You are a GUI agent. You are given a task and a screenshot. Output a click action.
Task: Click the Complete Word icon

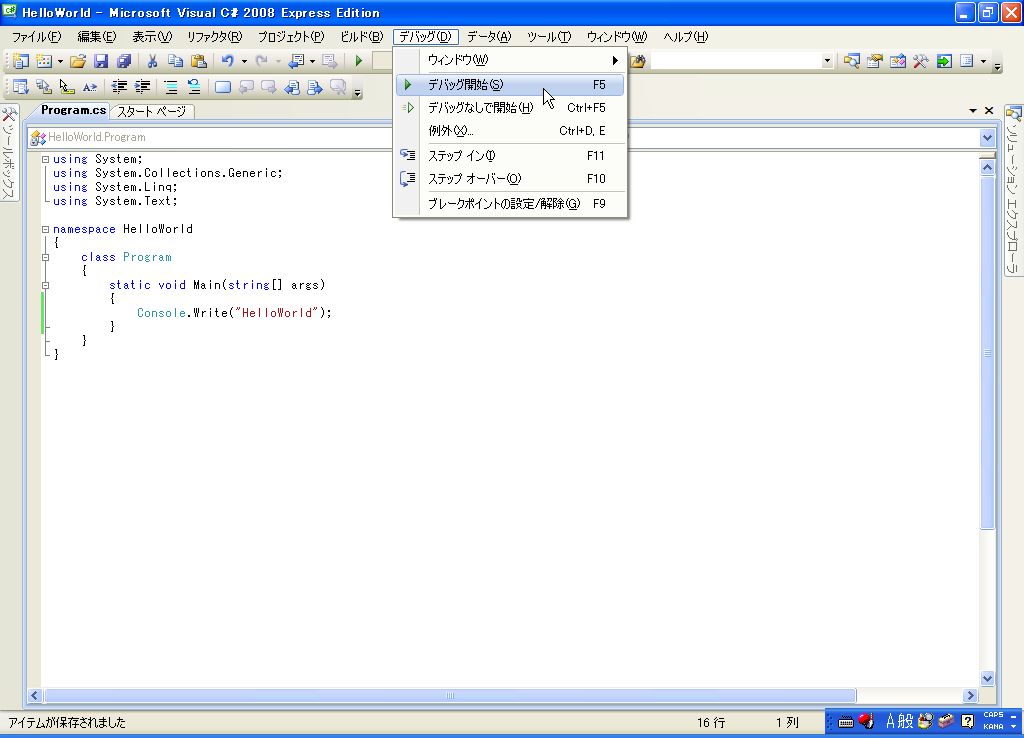(90, 86)
